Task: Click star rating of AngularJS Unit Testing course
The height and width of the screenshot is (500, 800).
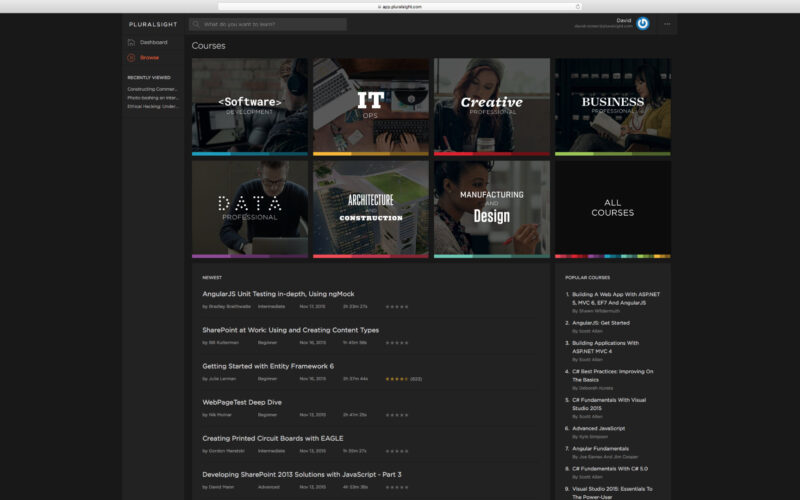Action: click(396, 307)
